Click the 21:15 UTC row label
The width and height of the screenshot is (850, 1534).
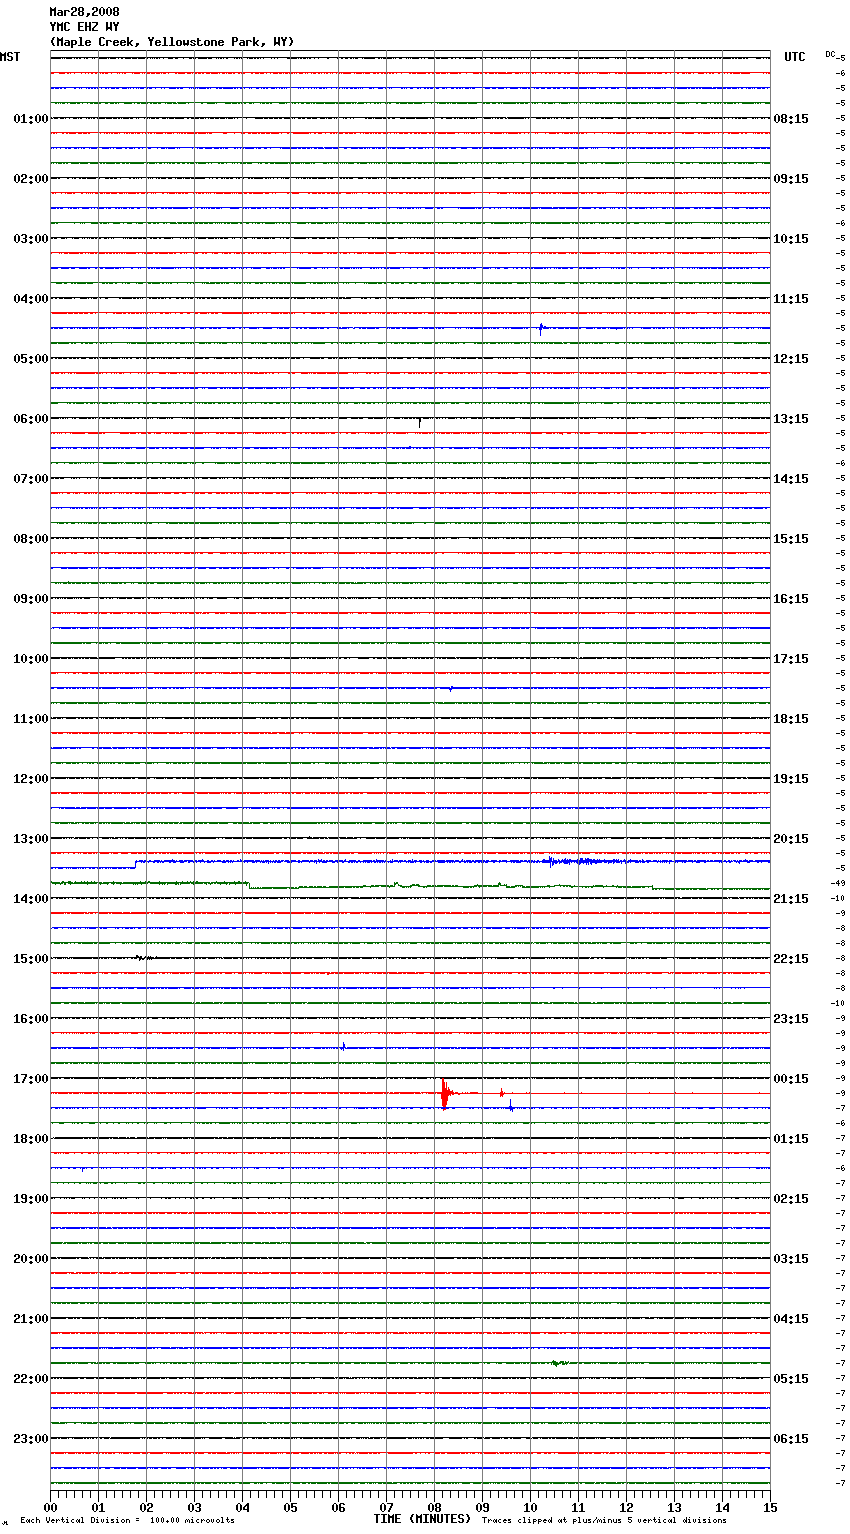tap(791, 899)
